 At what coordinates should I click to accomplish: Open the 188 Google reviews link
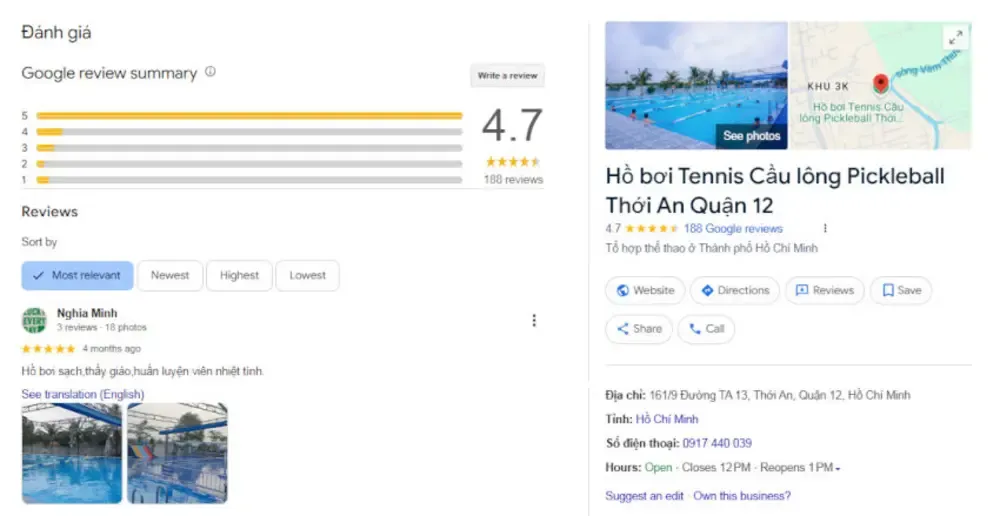(x=733, y=228)
